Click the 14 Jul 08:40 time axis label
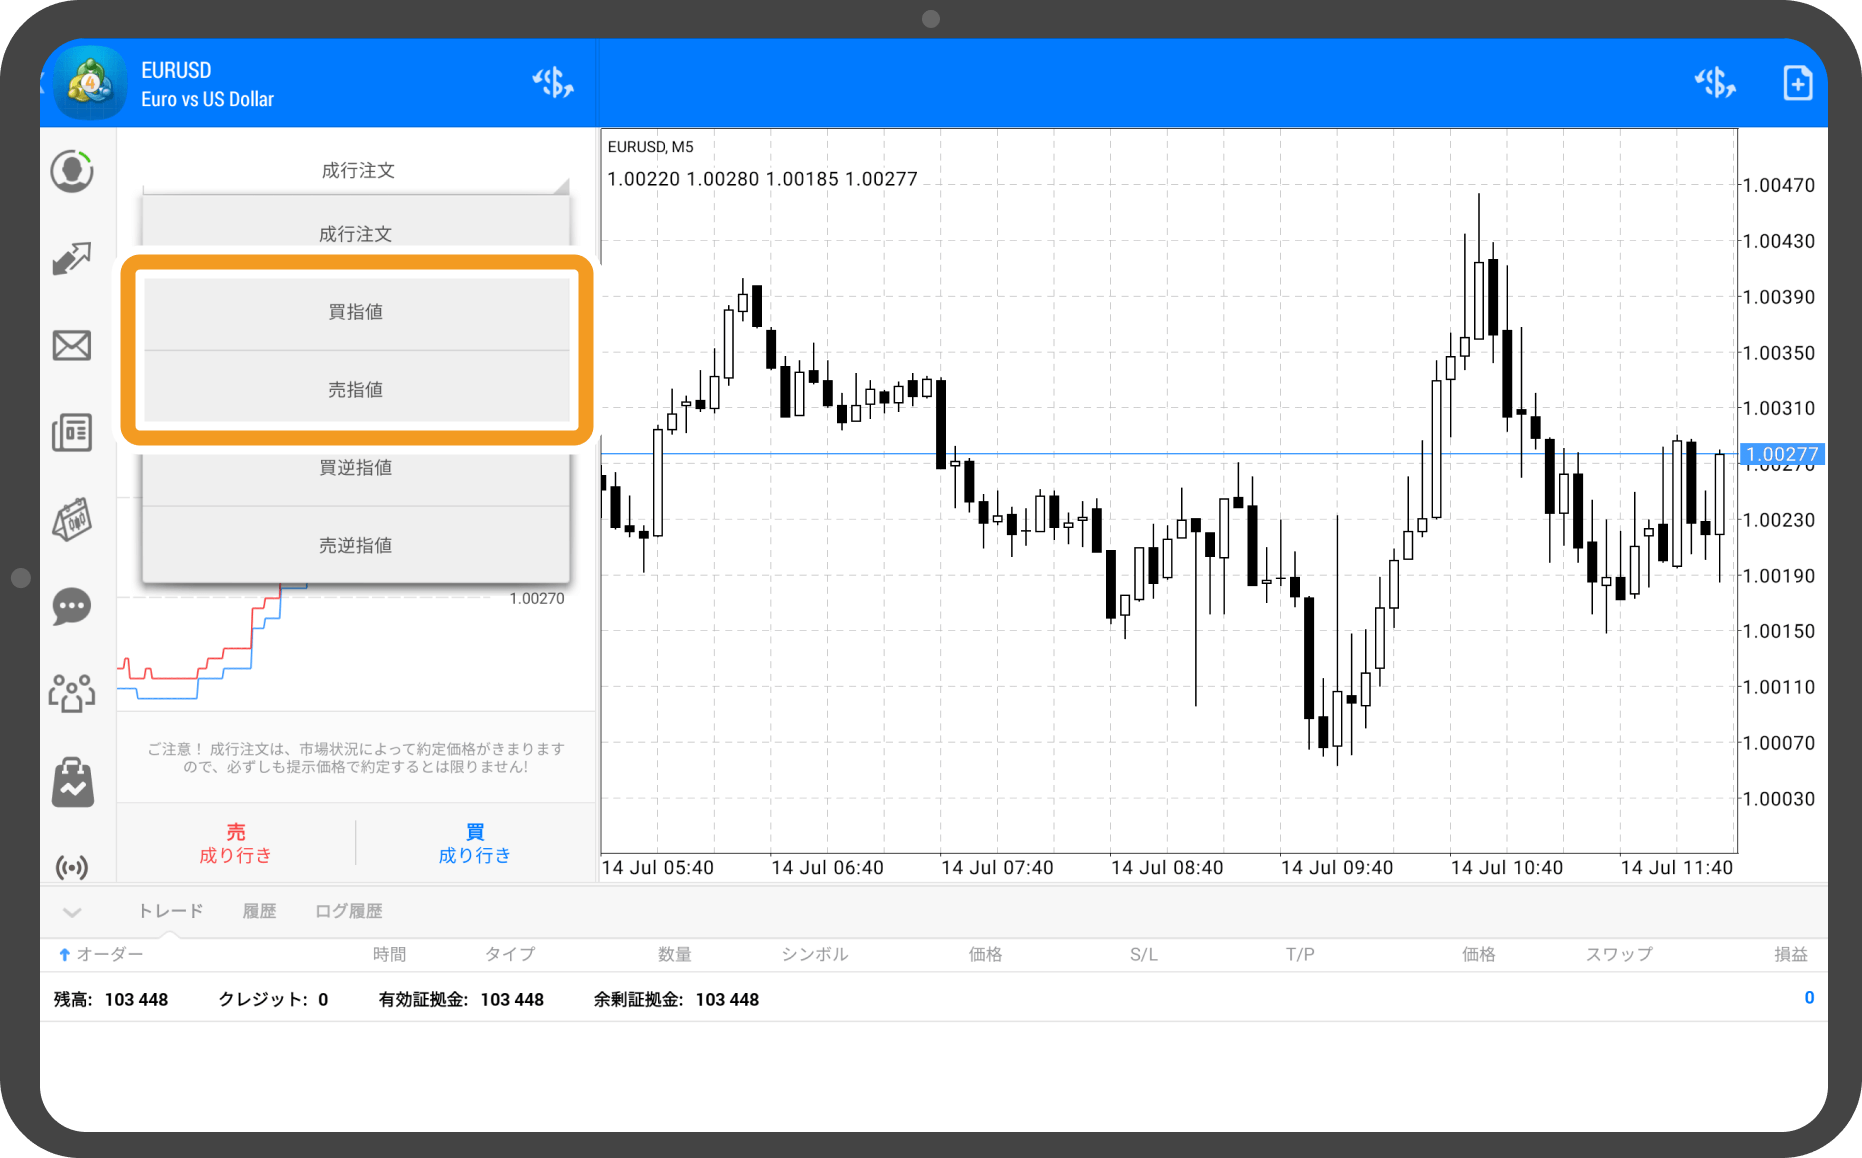The width and height of the screenshot is (1862, 1158). 1167,868
